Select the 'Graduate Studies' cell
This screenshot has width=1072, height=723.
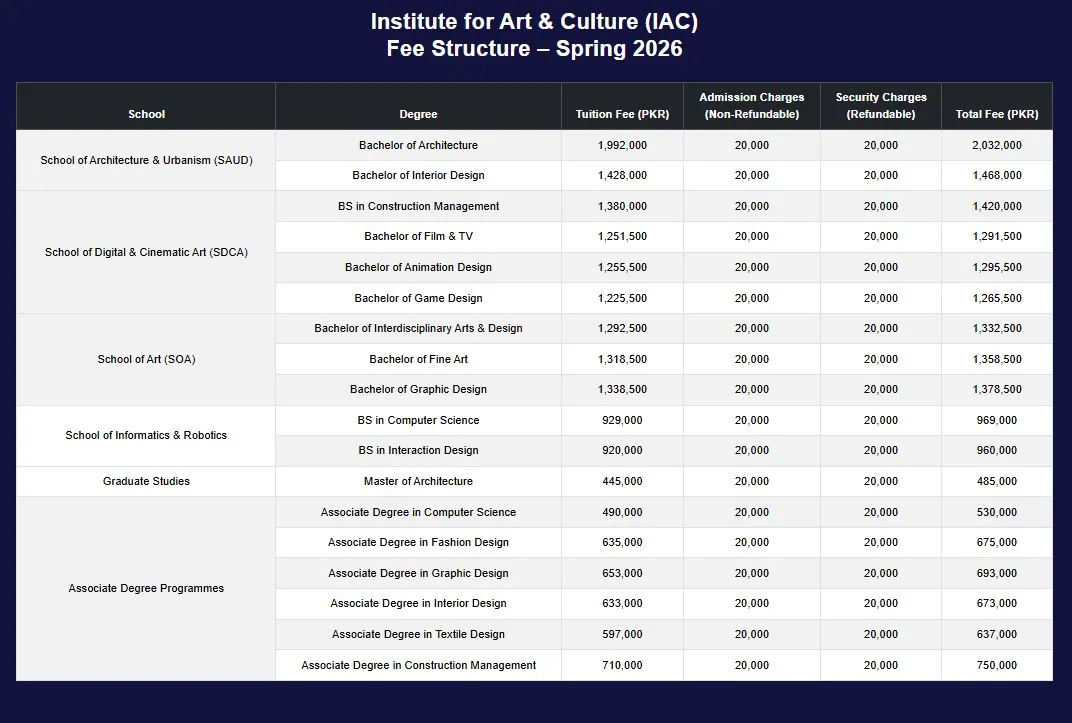(x=146, y=481)
